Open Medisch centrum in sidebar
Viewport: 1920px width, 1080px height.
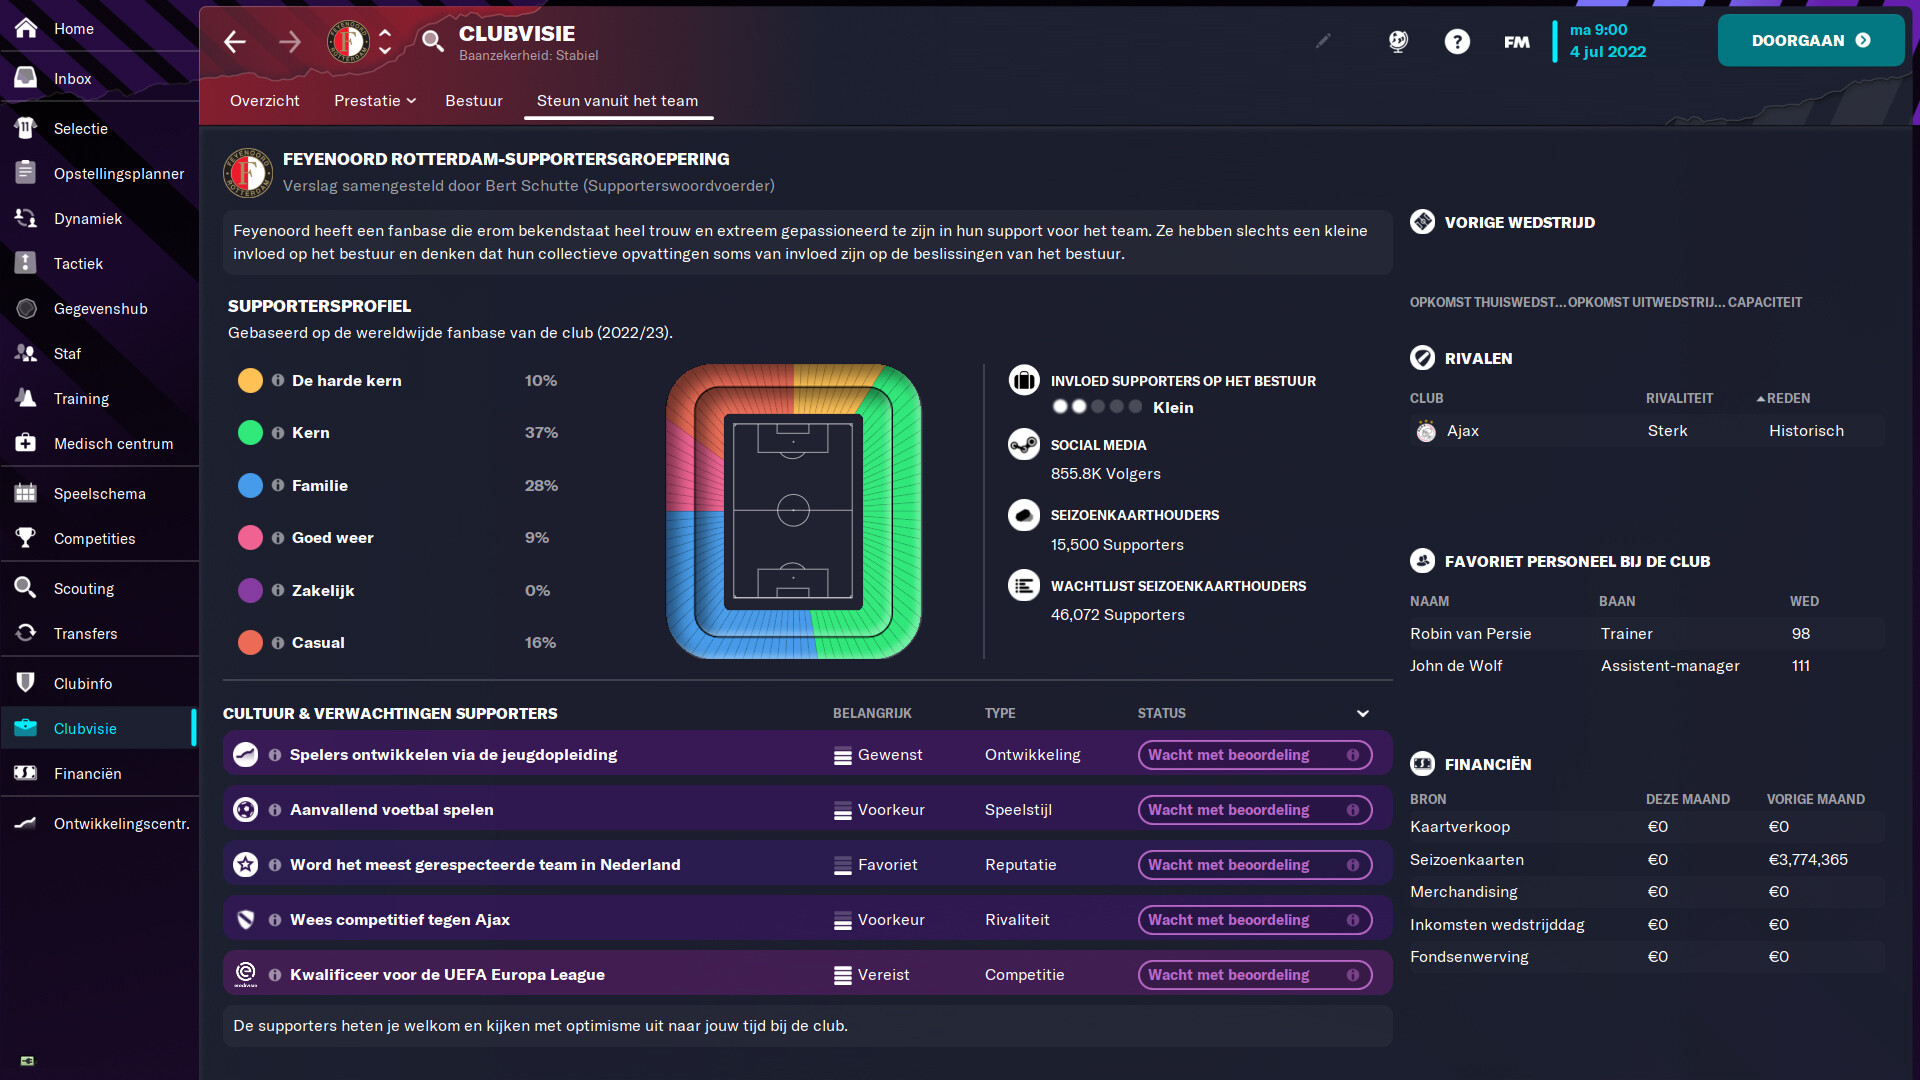pyautogui.click(x=113, y=443)
